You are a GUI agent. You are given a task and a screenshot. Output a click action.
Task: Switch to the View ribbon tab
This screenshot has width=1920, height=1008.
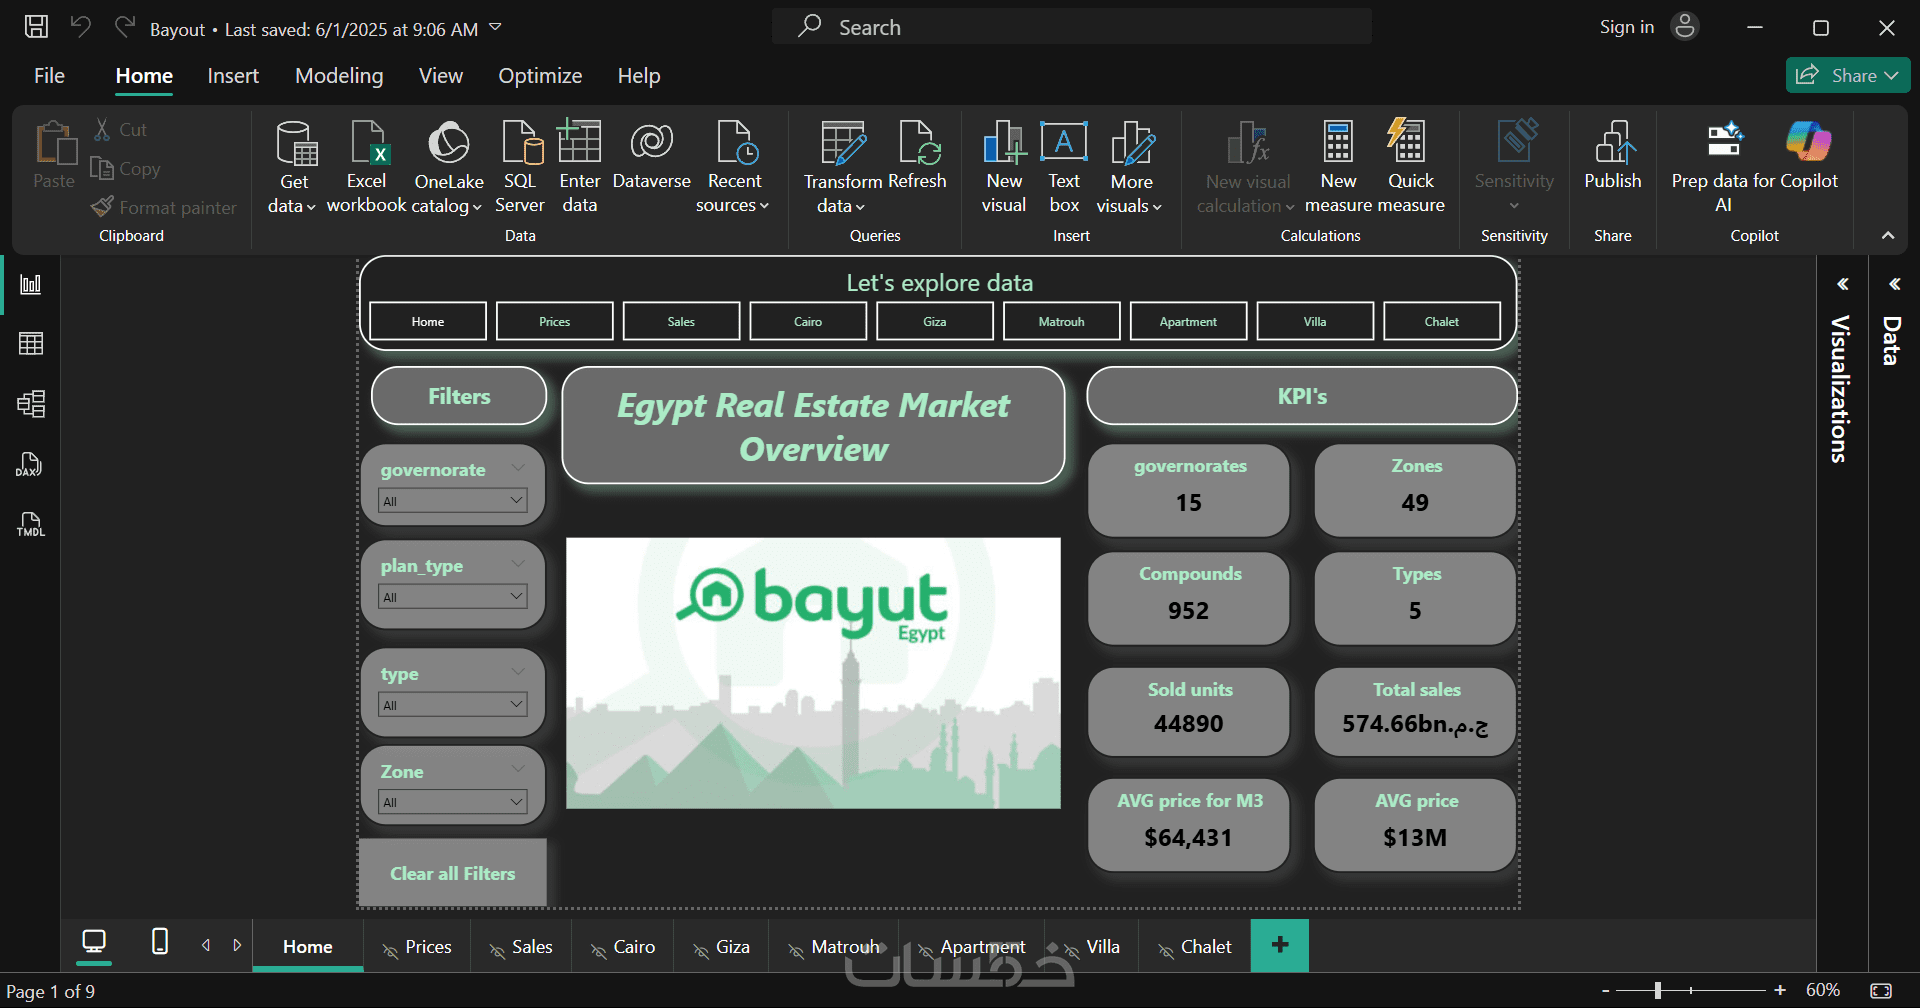441,76
